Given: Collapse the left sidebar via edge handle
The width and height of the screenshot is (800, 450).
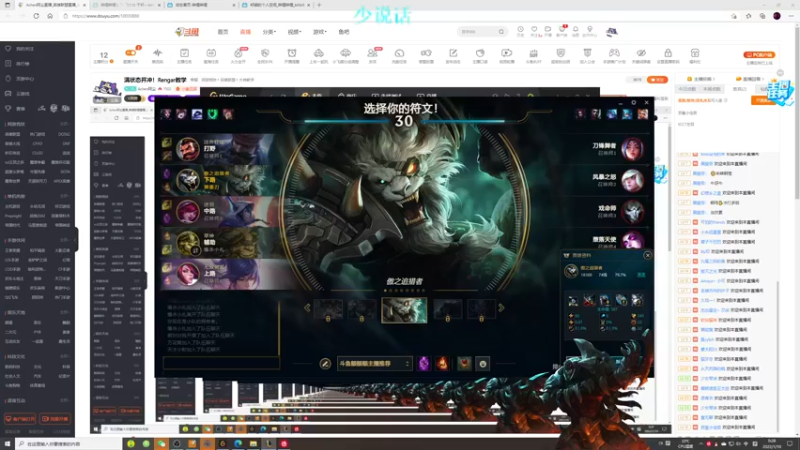Looking at the screenshot, I should tap(76, 239).
